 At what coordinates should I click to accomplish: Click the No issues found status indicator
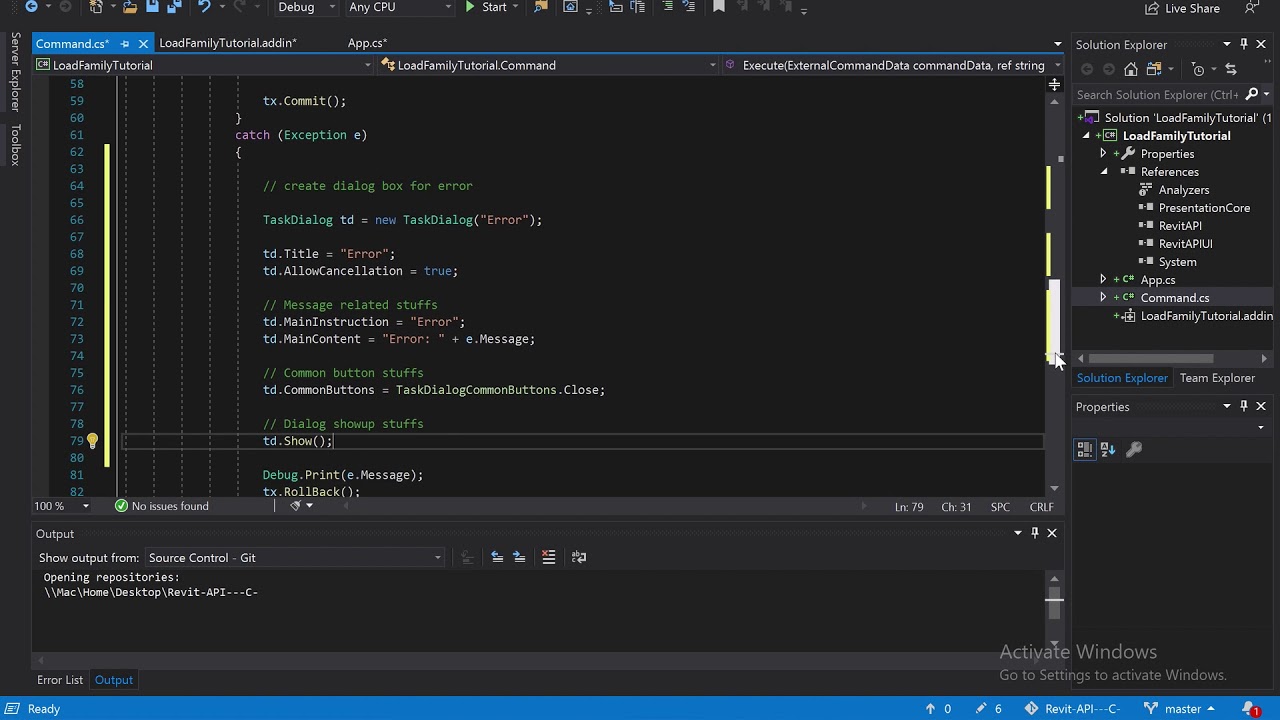162,506
